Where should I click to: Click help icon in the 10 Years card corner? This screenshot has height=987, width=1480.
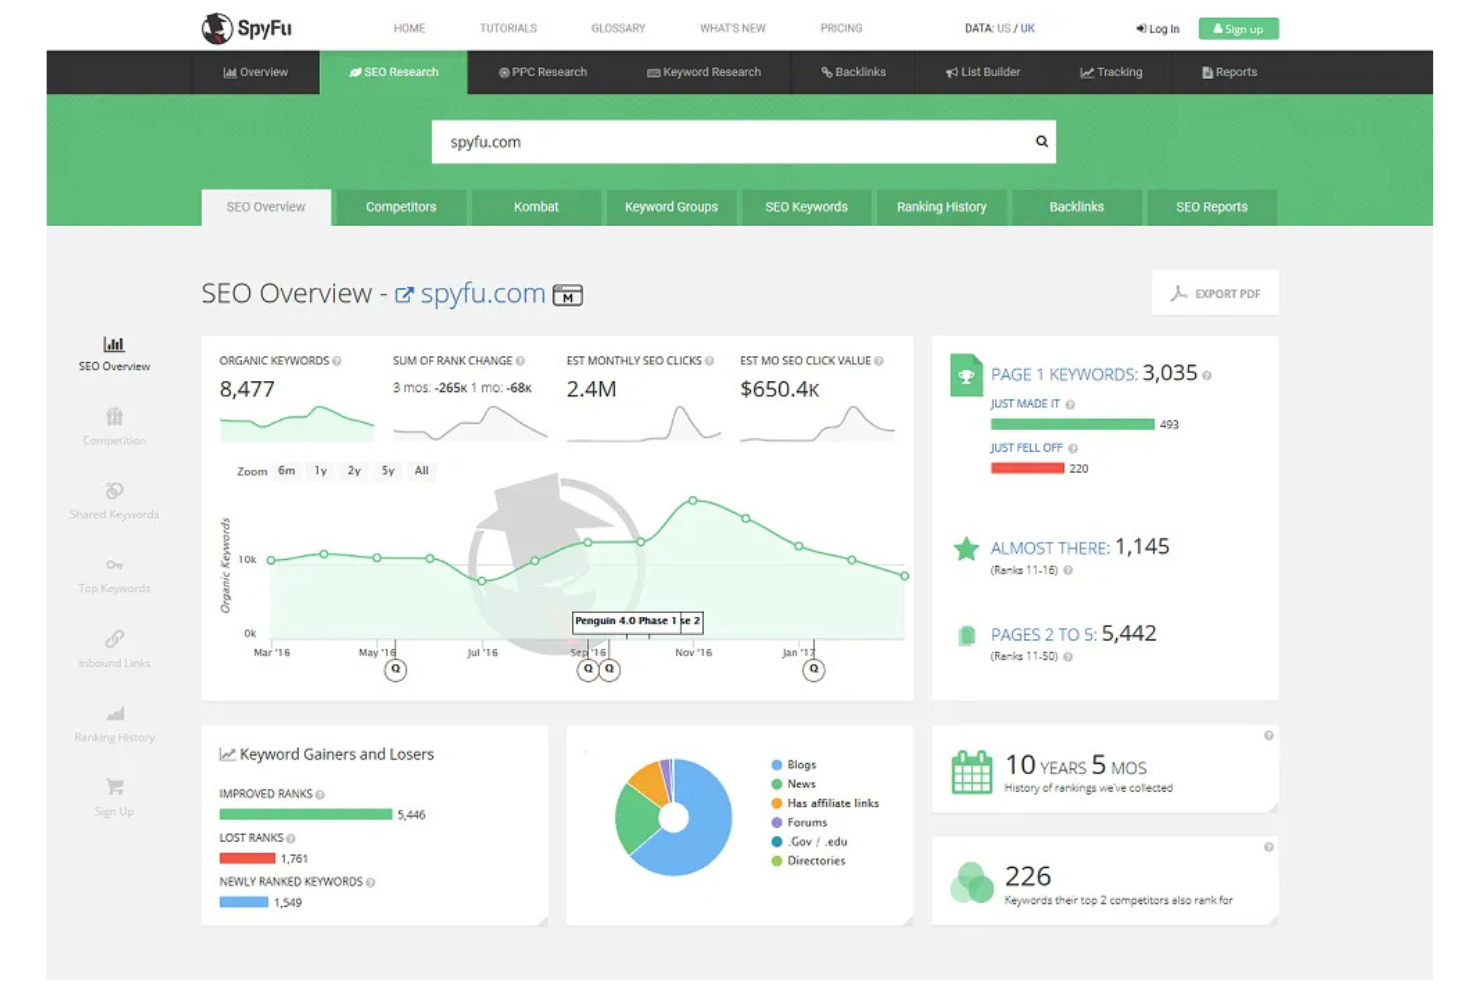[1269, 735]
